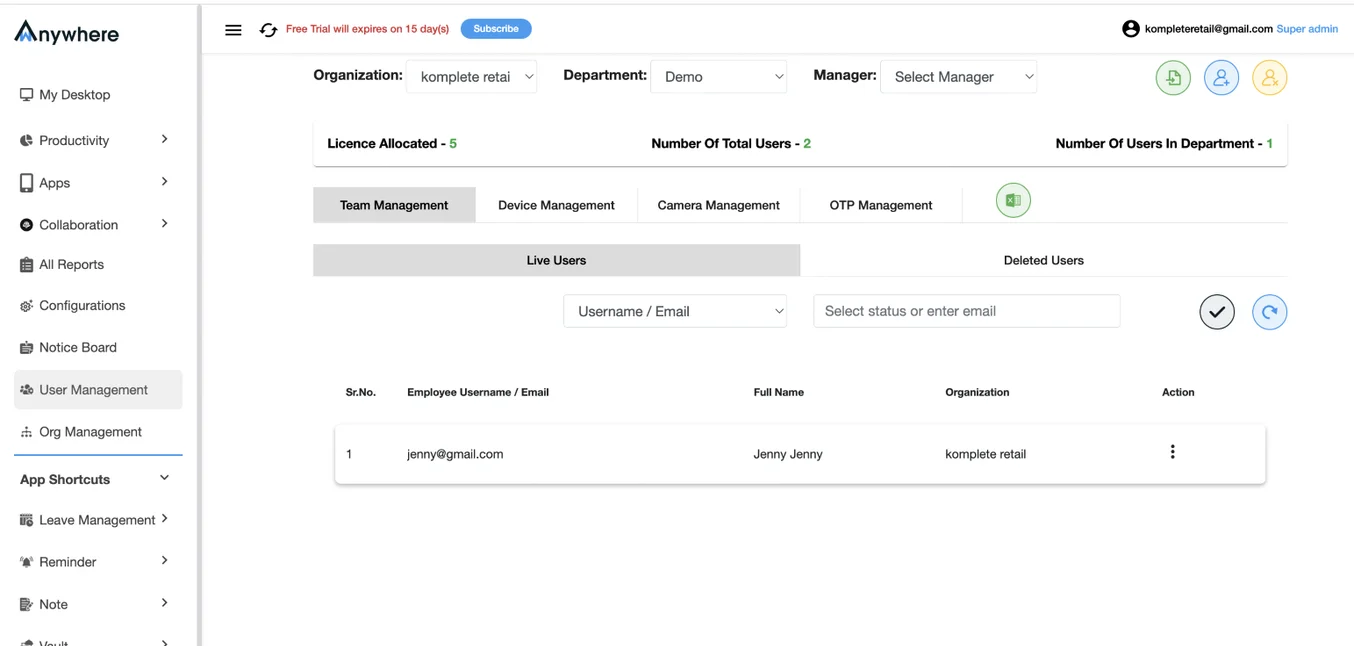Open the Department dropdown showing Demo

(x=718, y=77)
